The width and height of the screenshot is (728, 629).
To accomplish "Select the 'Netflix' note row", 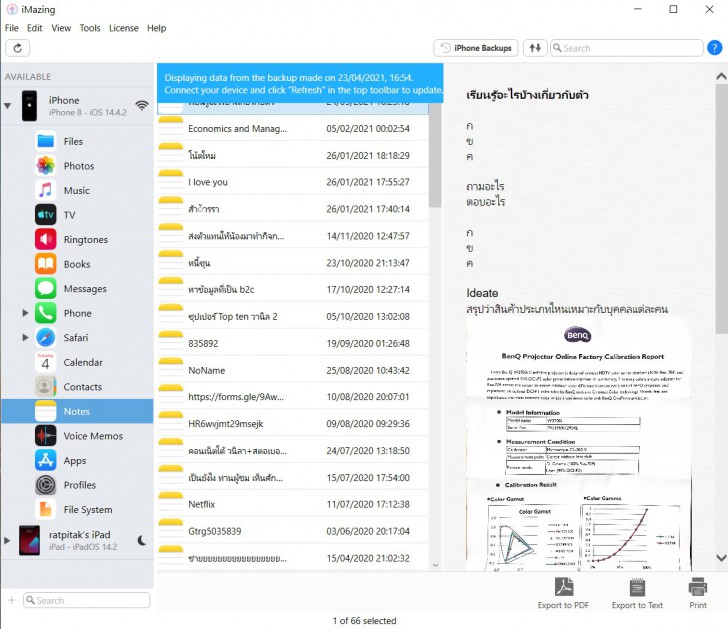I will coord(292,504).
